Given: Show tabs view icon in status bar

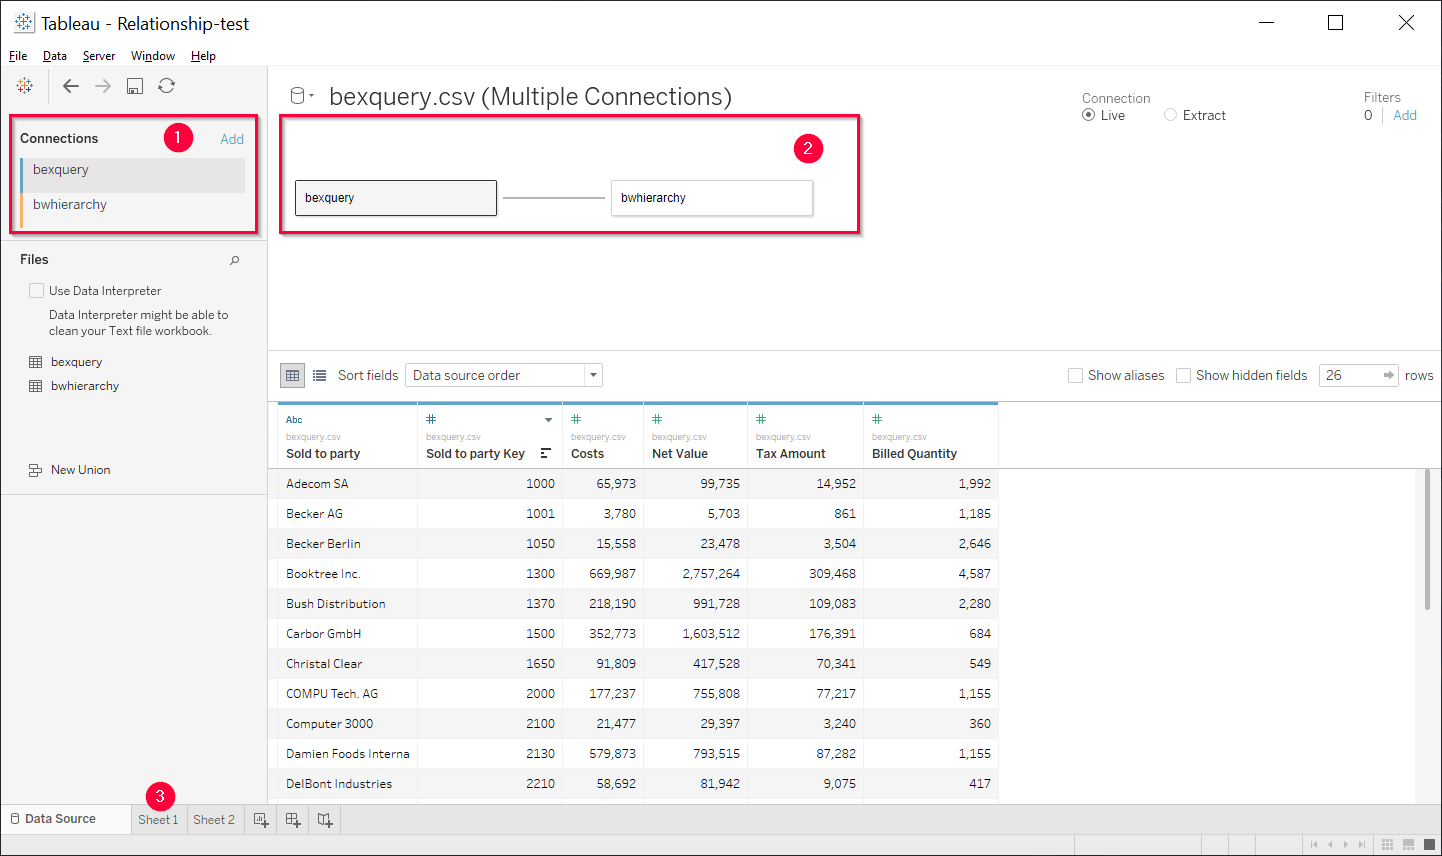Looking at the screenshot, I should (1430, 845).
